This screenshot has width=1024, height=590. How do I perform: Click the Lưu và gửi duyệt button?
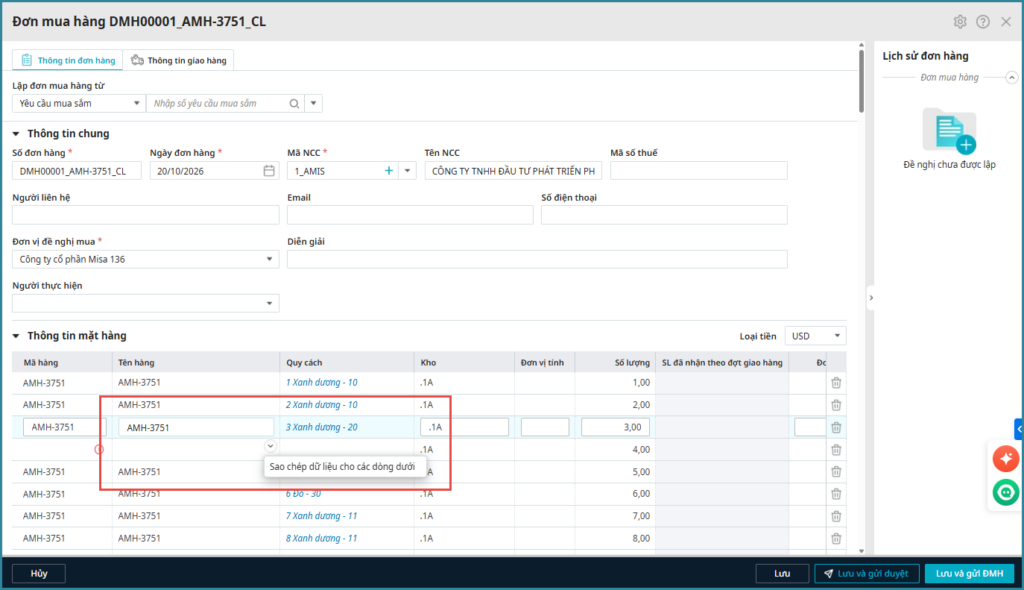point(866,574)
